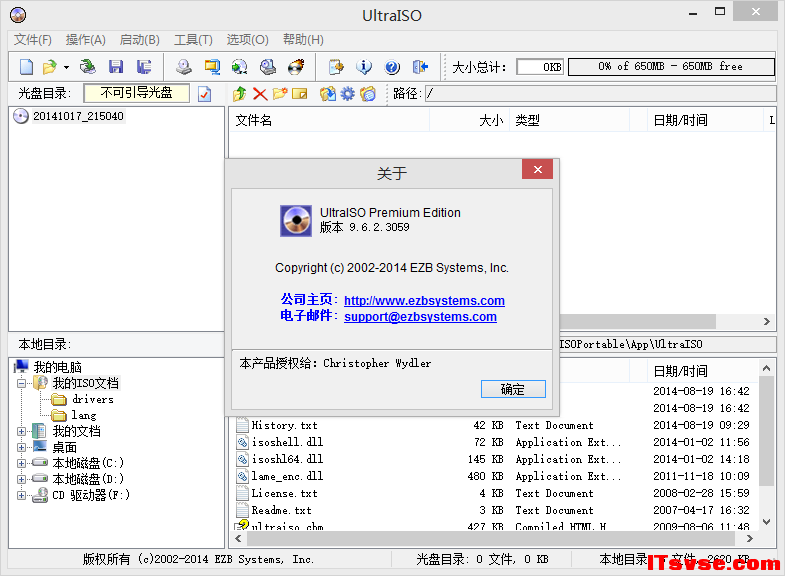Click the 文件名 column header
785x576 pixels.
[329, 120]
